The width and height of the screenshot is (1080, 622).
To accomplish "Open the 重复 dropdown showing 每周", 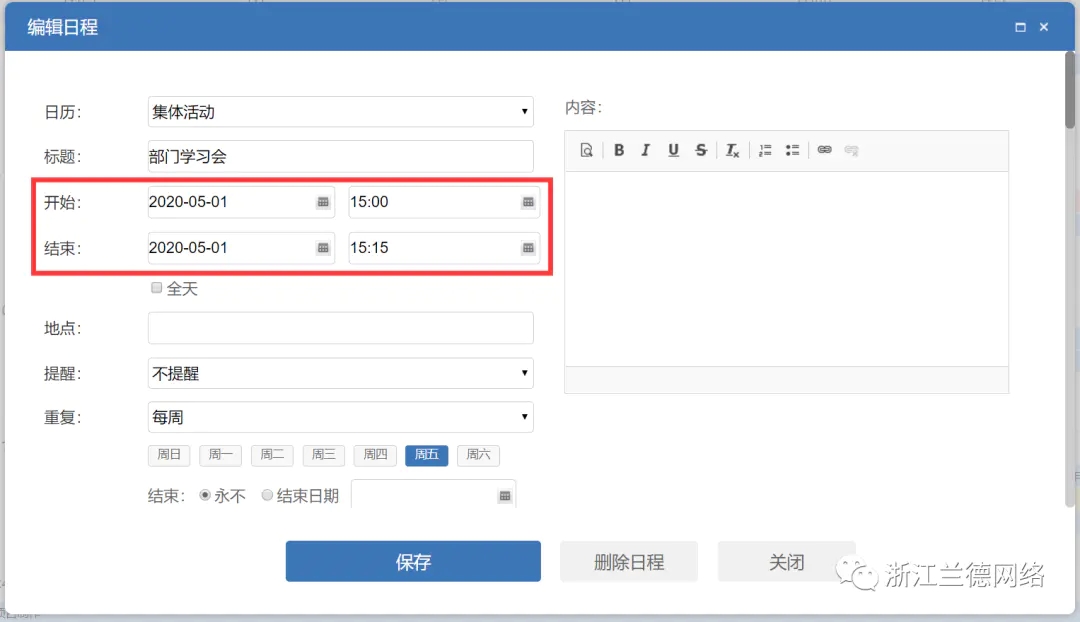I will tap(340, 417).
